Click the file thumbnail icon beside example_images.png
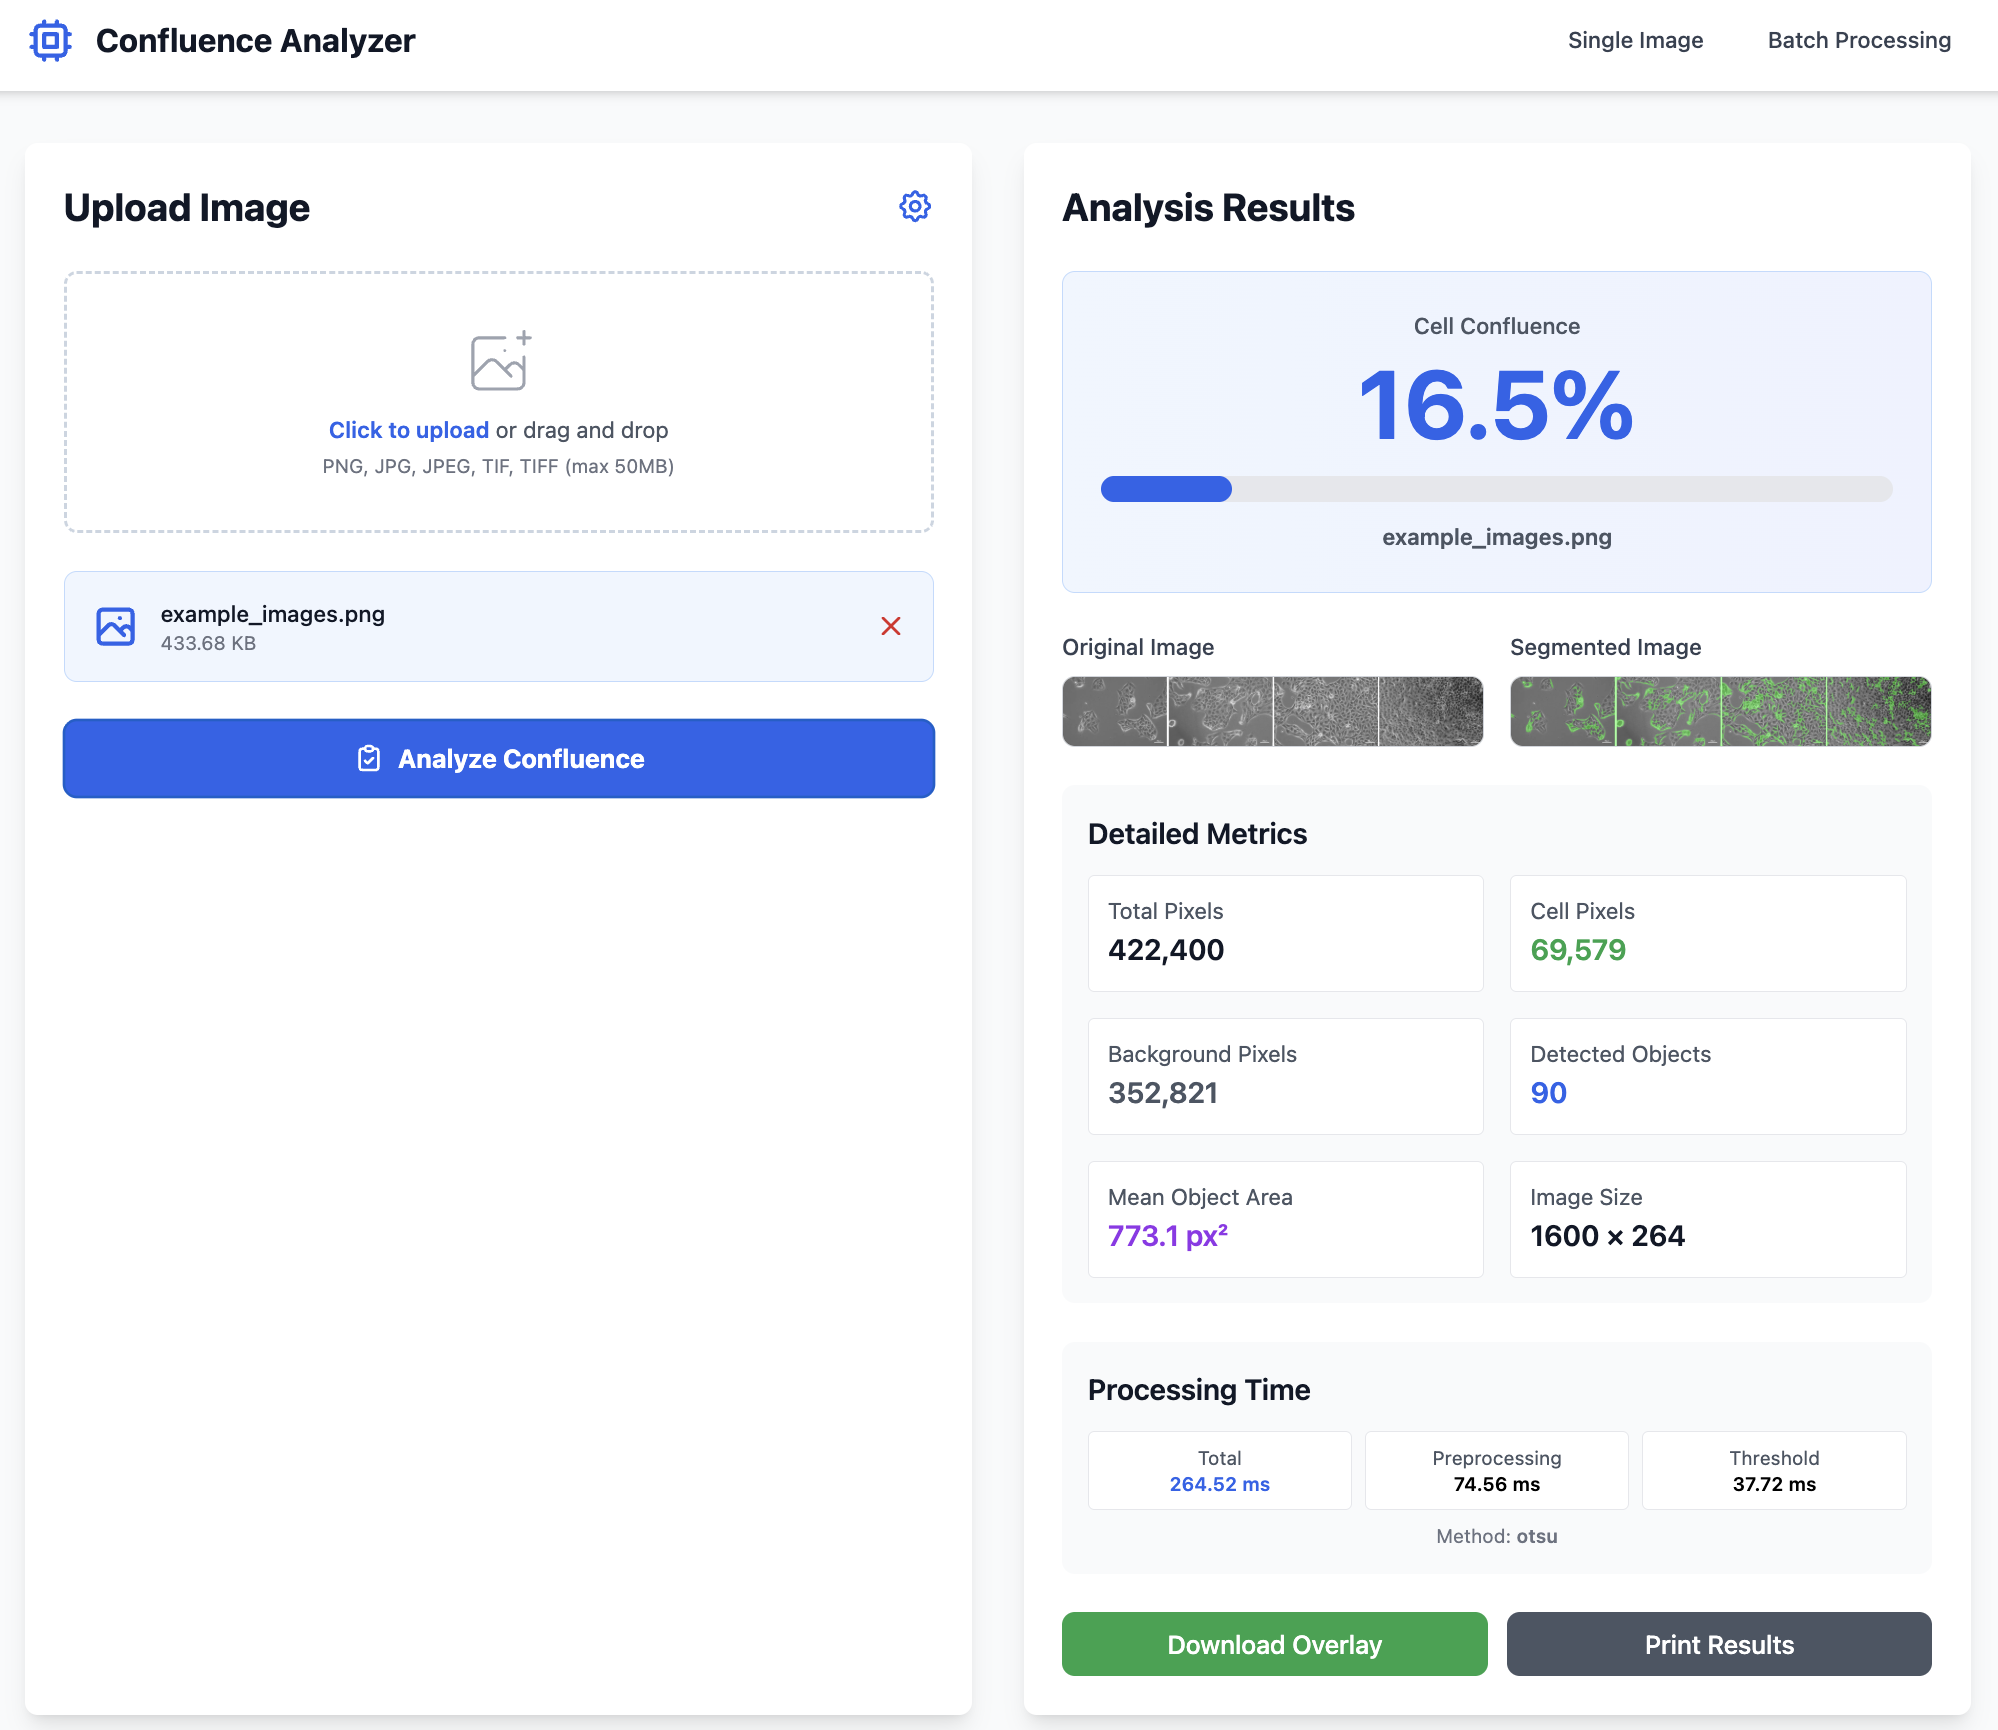The image size is (1998, 1730). [116, 626]
